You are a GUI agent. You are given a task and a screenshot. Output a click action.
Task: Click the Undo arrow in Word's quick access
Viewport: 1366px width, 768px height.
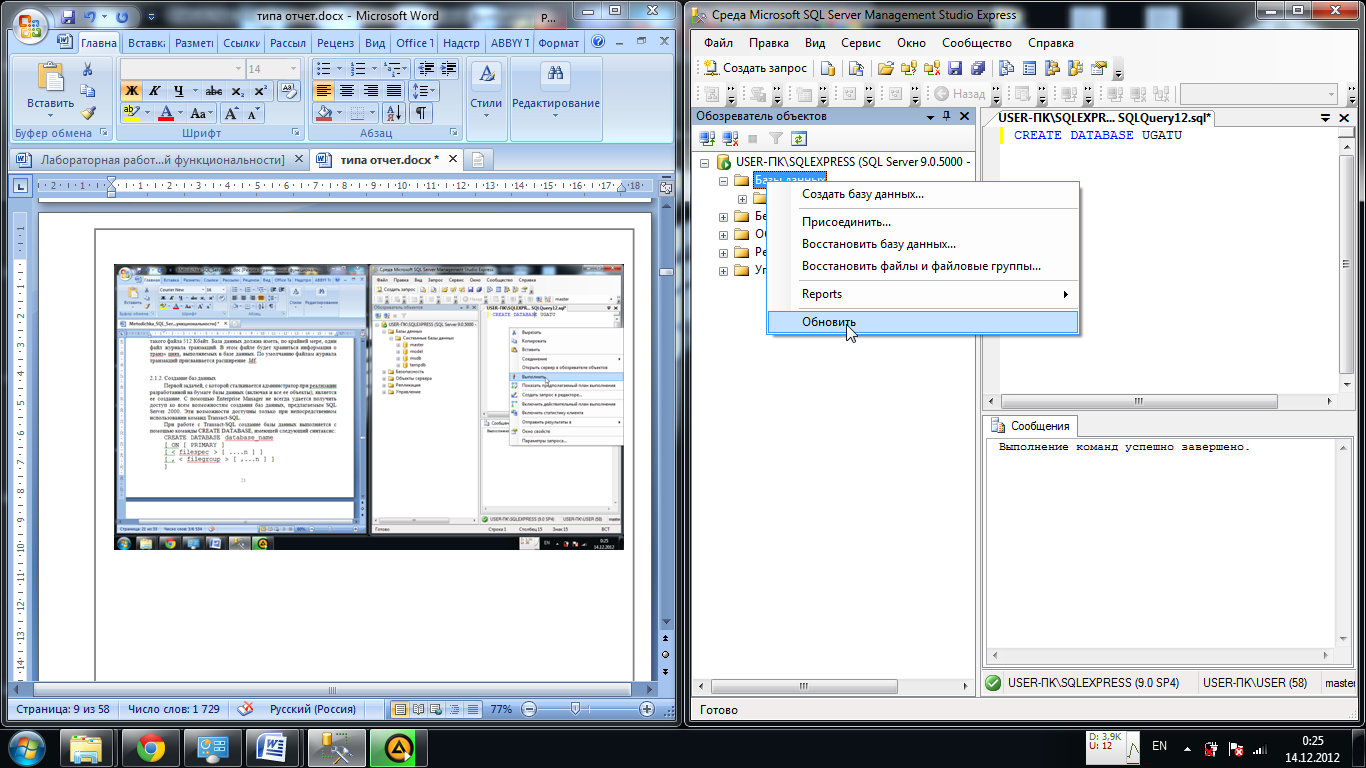pos(90,17)
